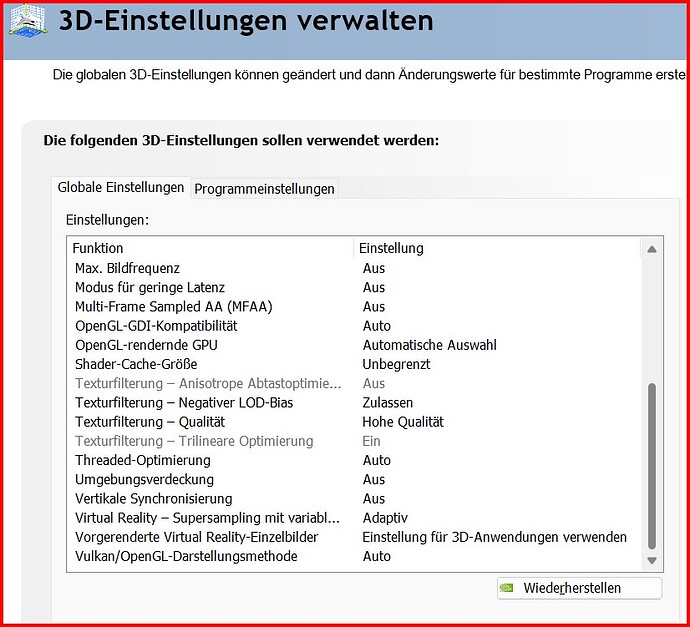Click Aus value for Modus für geringe Latenz

[x=374, y=287]
